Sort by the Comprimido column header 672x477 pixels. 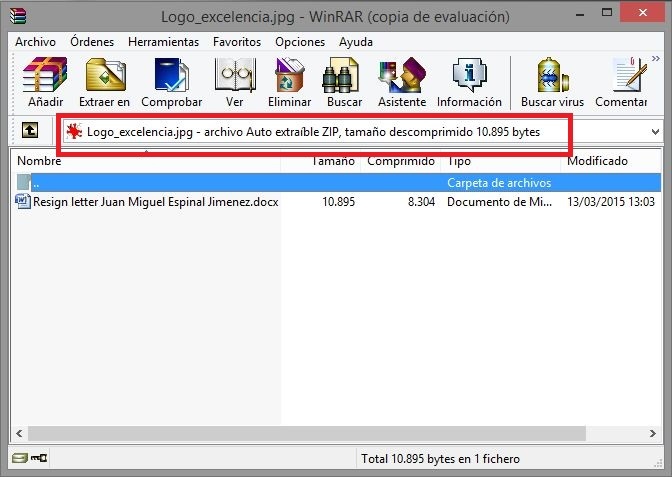[x=401, y=161]
